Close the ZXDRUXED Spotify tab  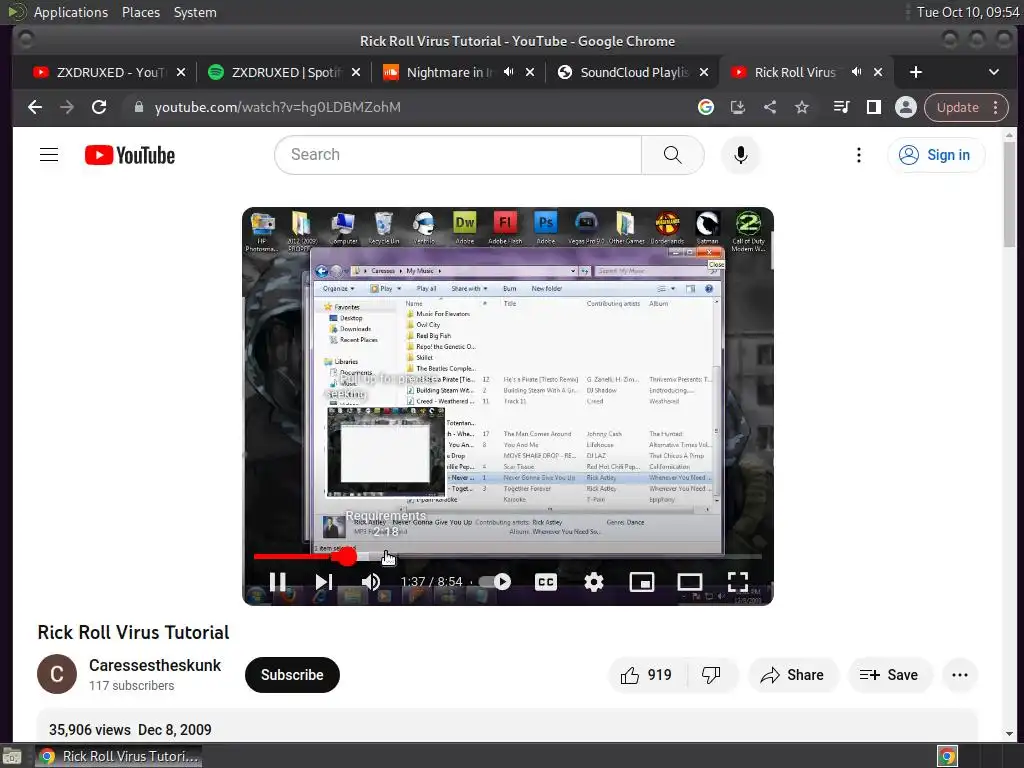(x=356, y=72)
